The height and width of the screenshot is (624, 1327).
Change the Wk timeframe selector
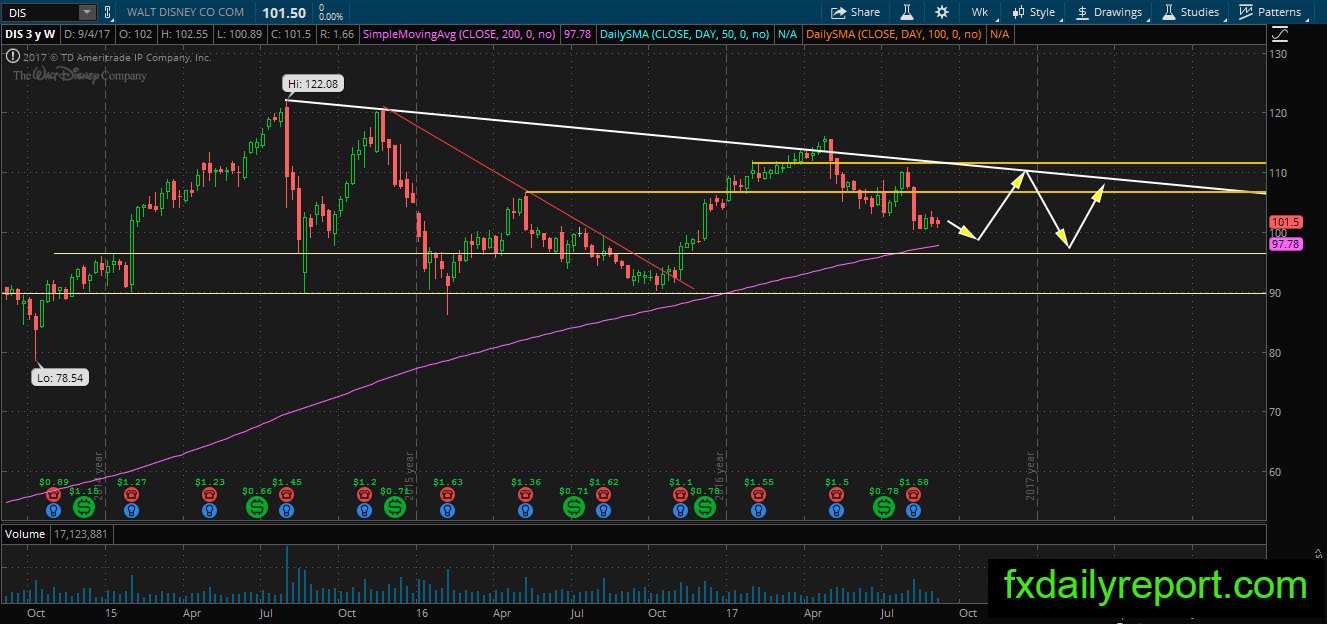979,12
